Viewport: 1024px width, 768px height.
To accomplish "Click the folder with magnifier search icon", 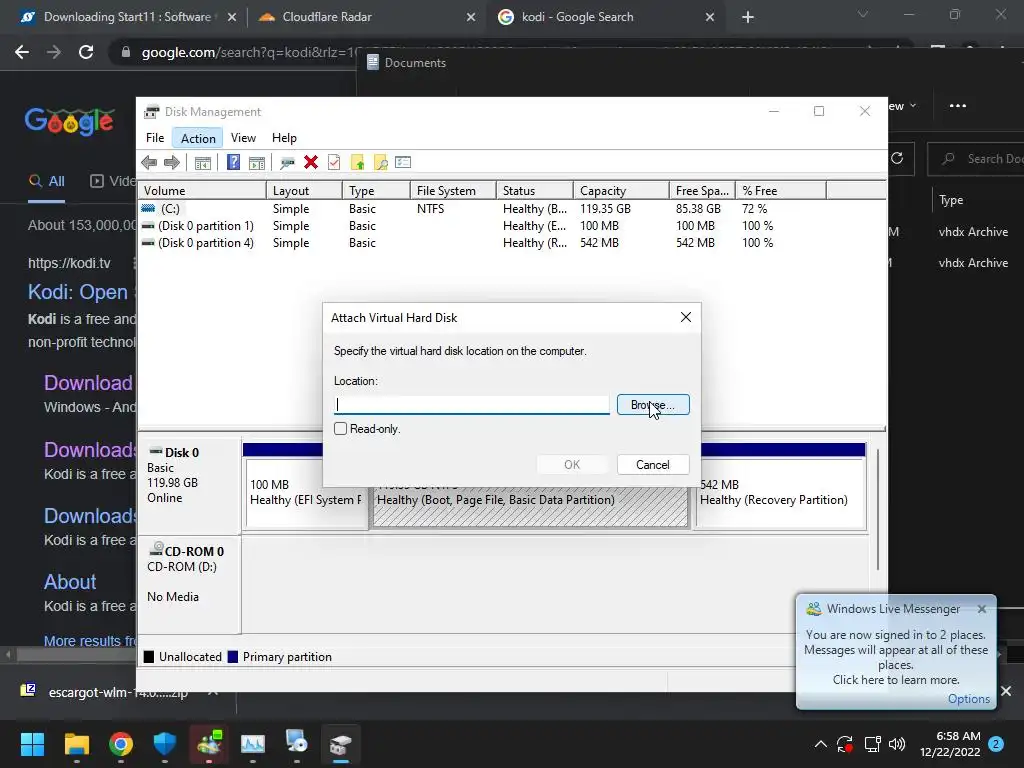I will pos(381,163).
